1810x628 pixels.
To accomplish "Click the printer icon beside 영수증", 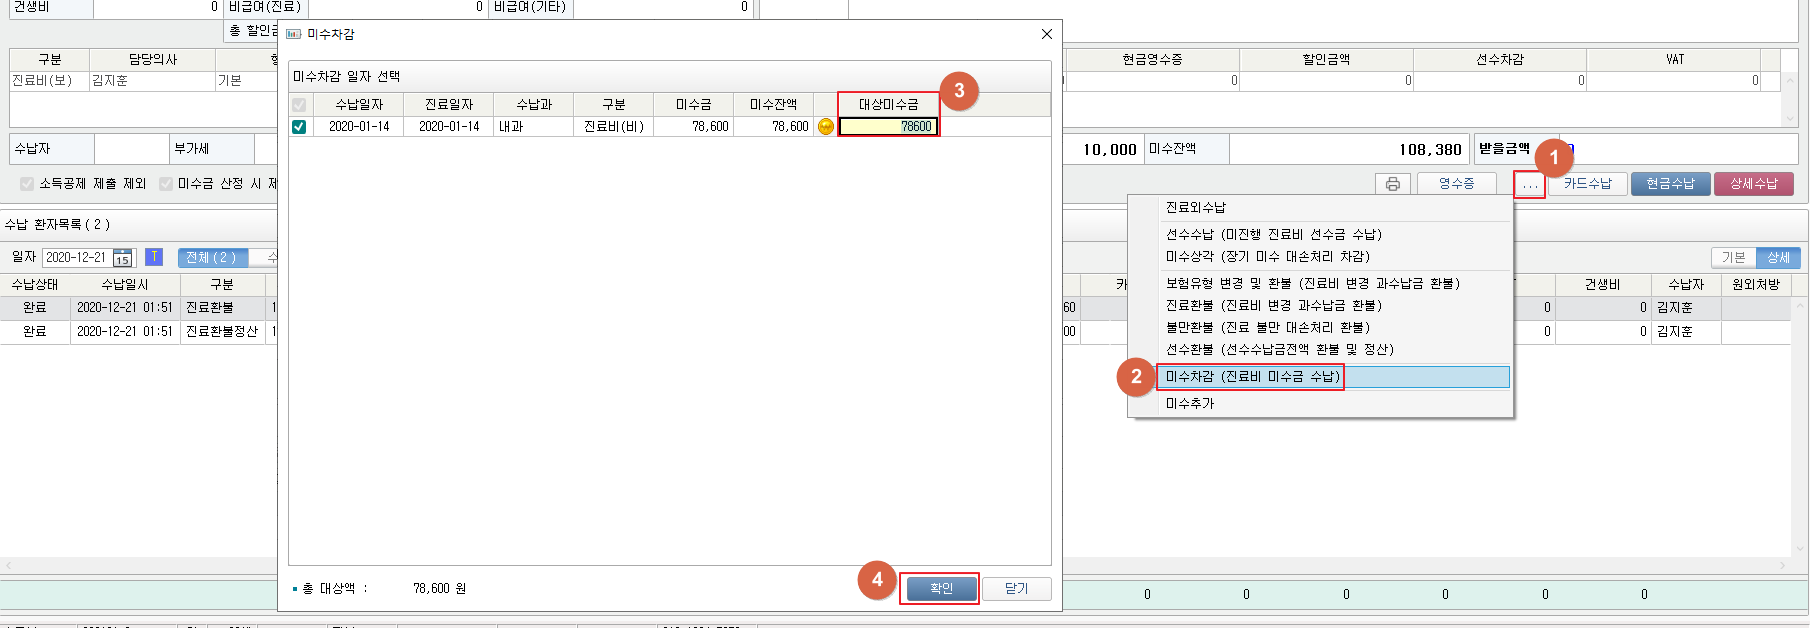I will click(1392, 184).
